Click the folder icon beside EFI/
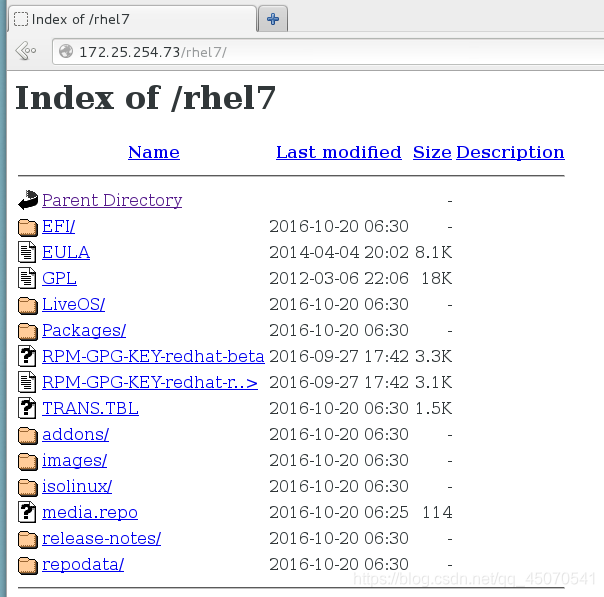Screen dimensions: 604x597 coord(28,227)
